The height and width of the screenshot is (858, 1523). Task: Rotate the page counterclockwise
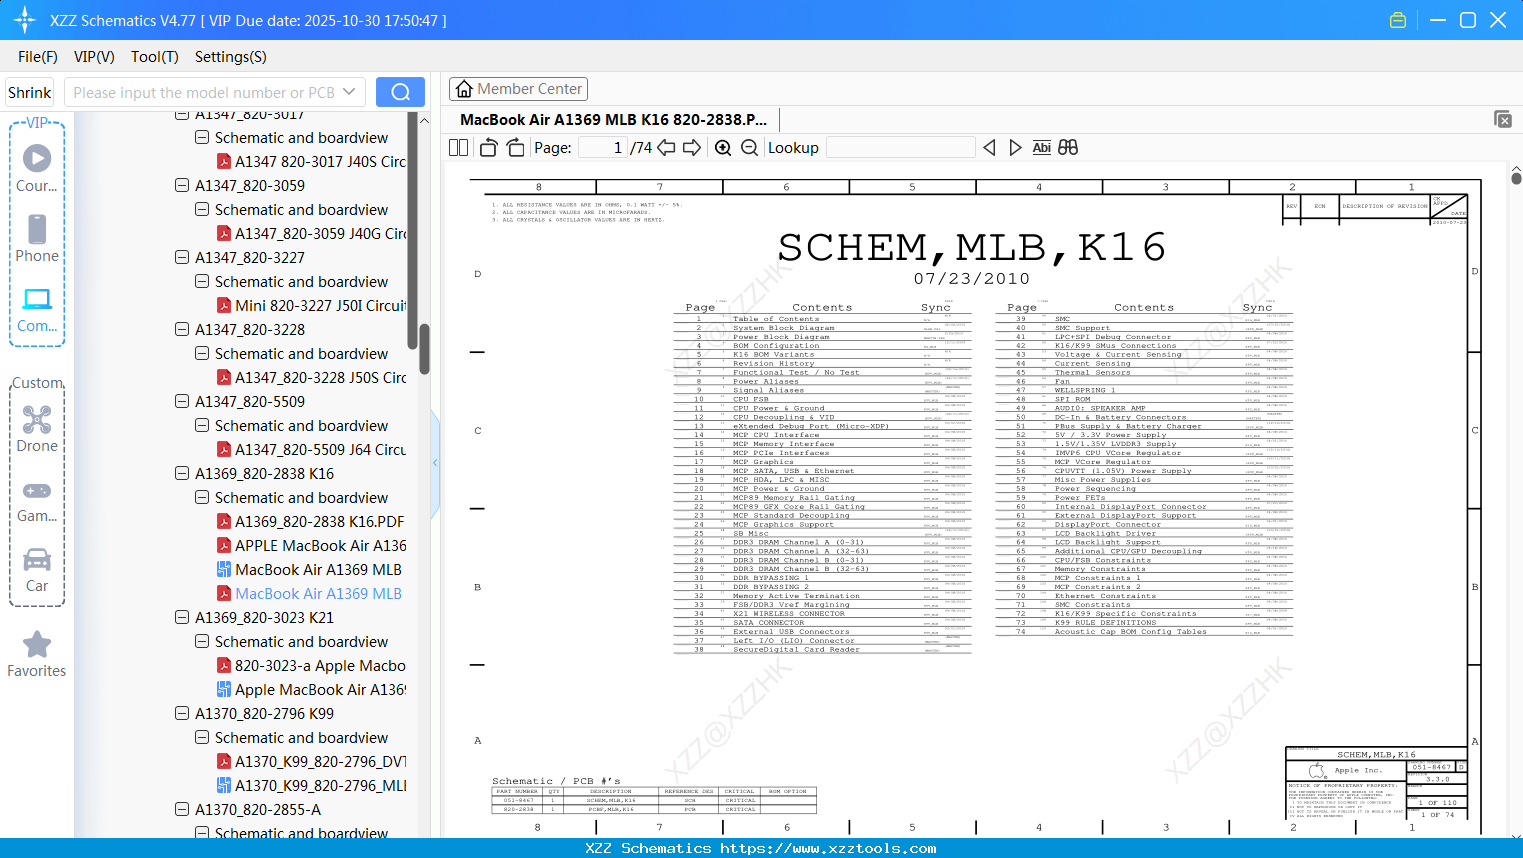pos(488,148)
